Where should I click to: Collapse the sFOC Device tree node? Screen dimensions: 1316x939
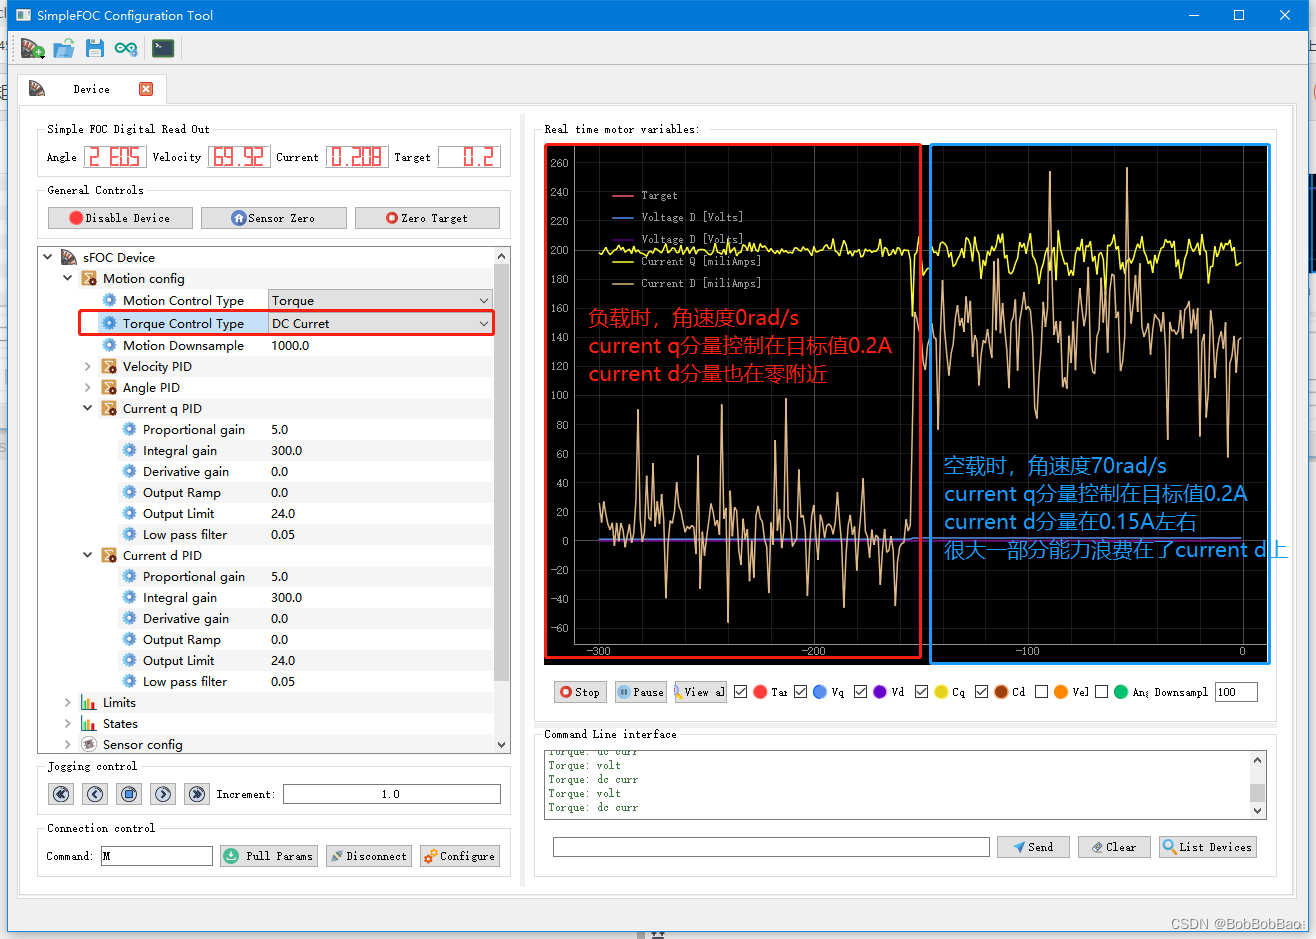pos(48,257)
